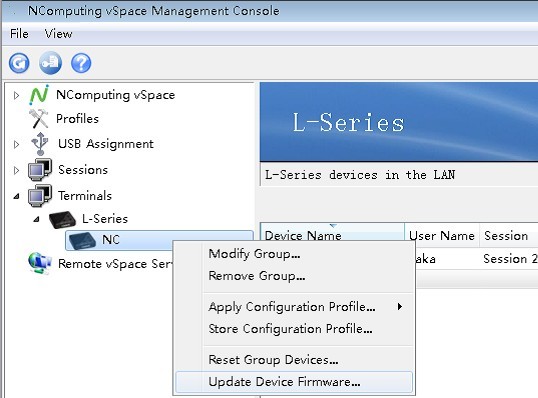538x398 pixels.
Task: Open Apply Configuration Profile submenu
Action: (294, 306)
